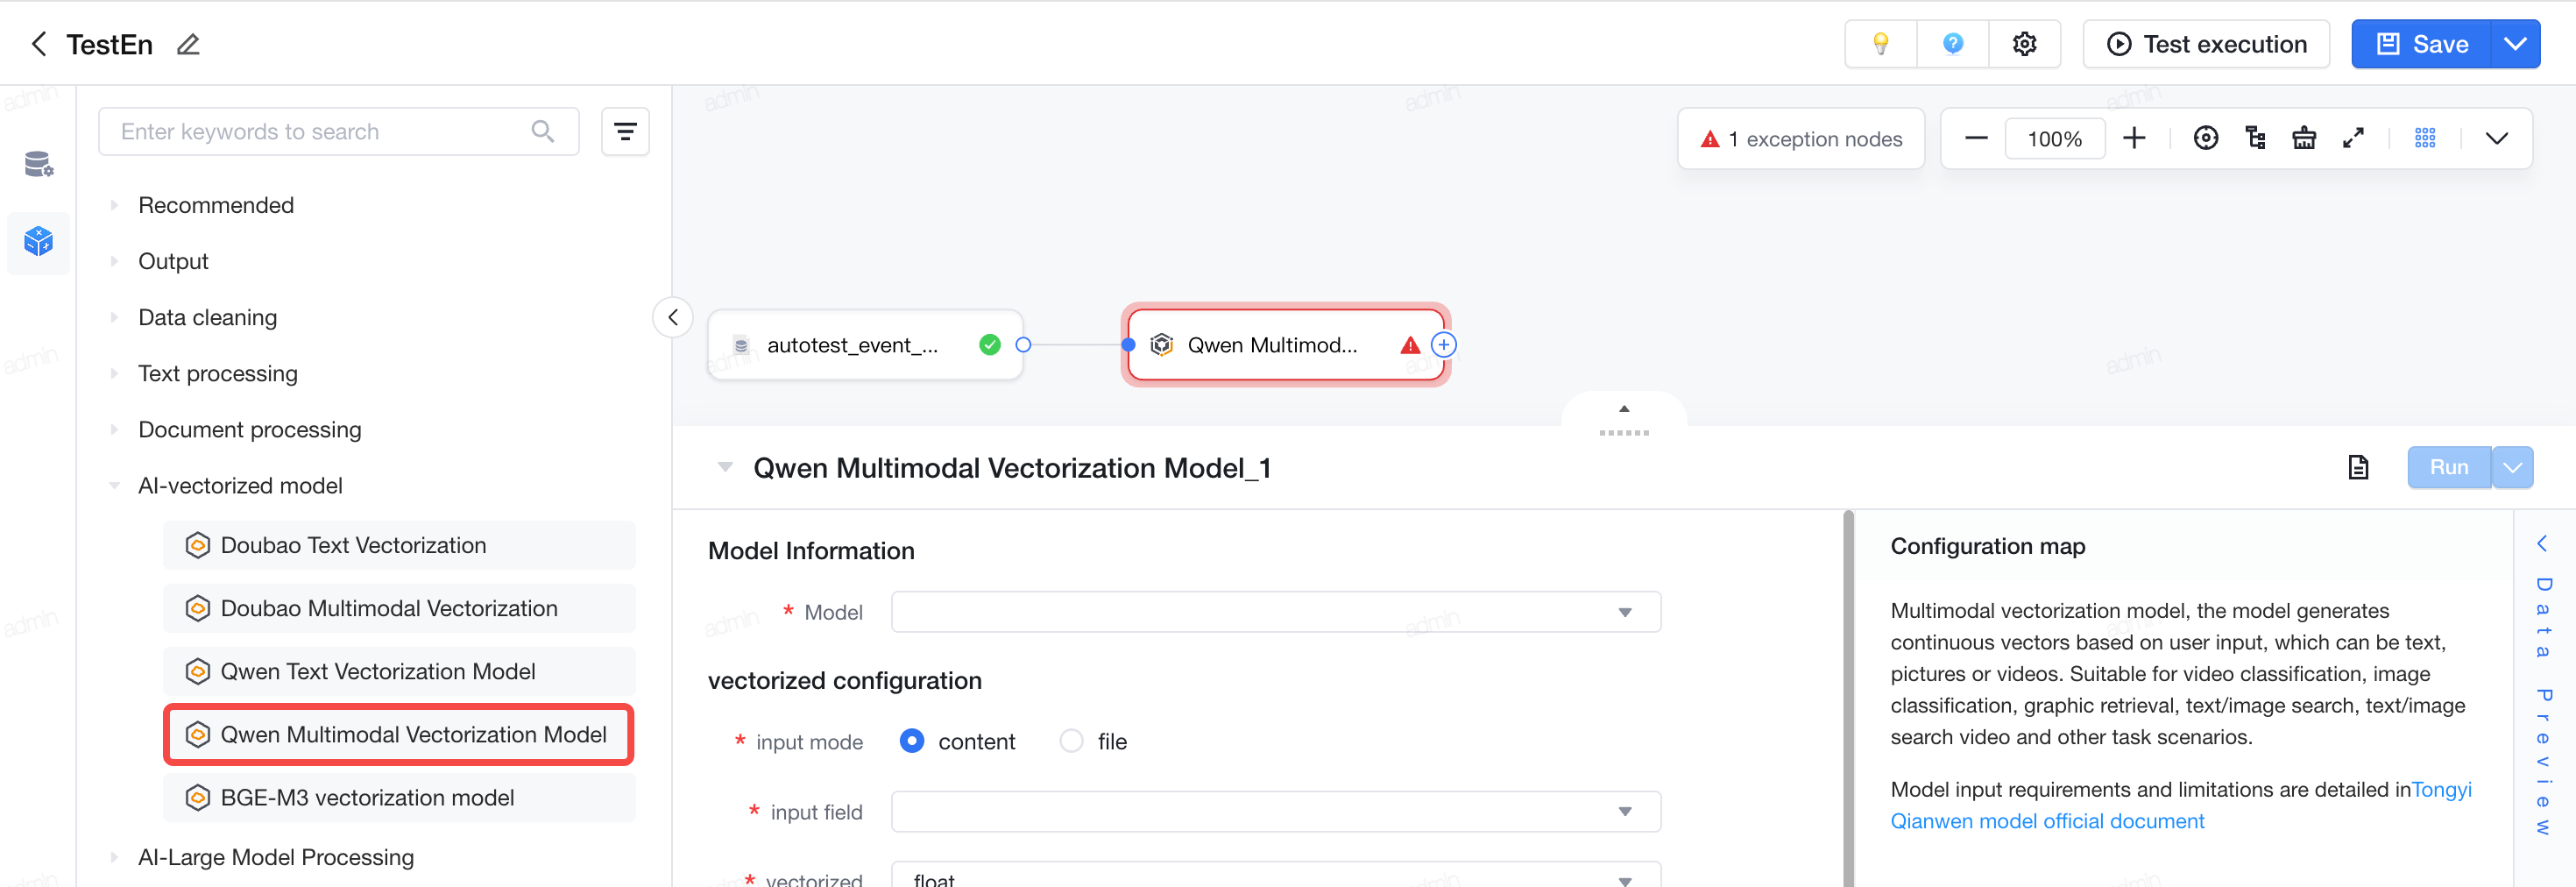Click the filter icon beside search box
This screenshot has width=2576, height=887.
625,132
